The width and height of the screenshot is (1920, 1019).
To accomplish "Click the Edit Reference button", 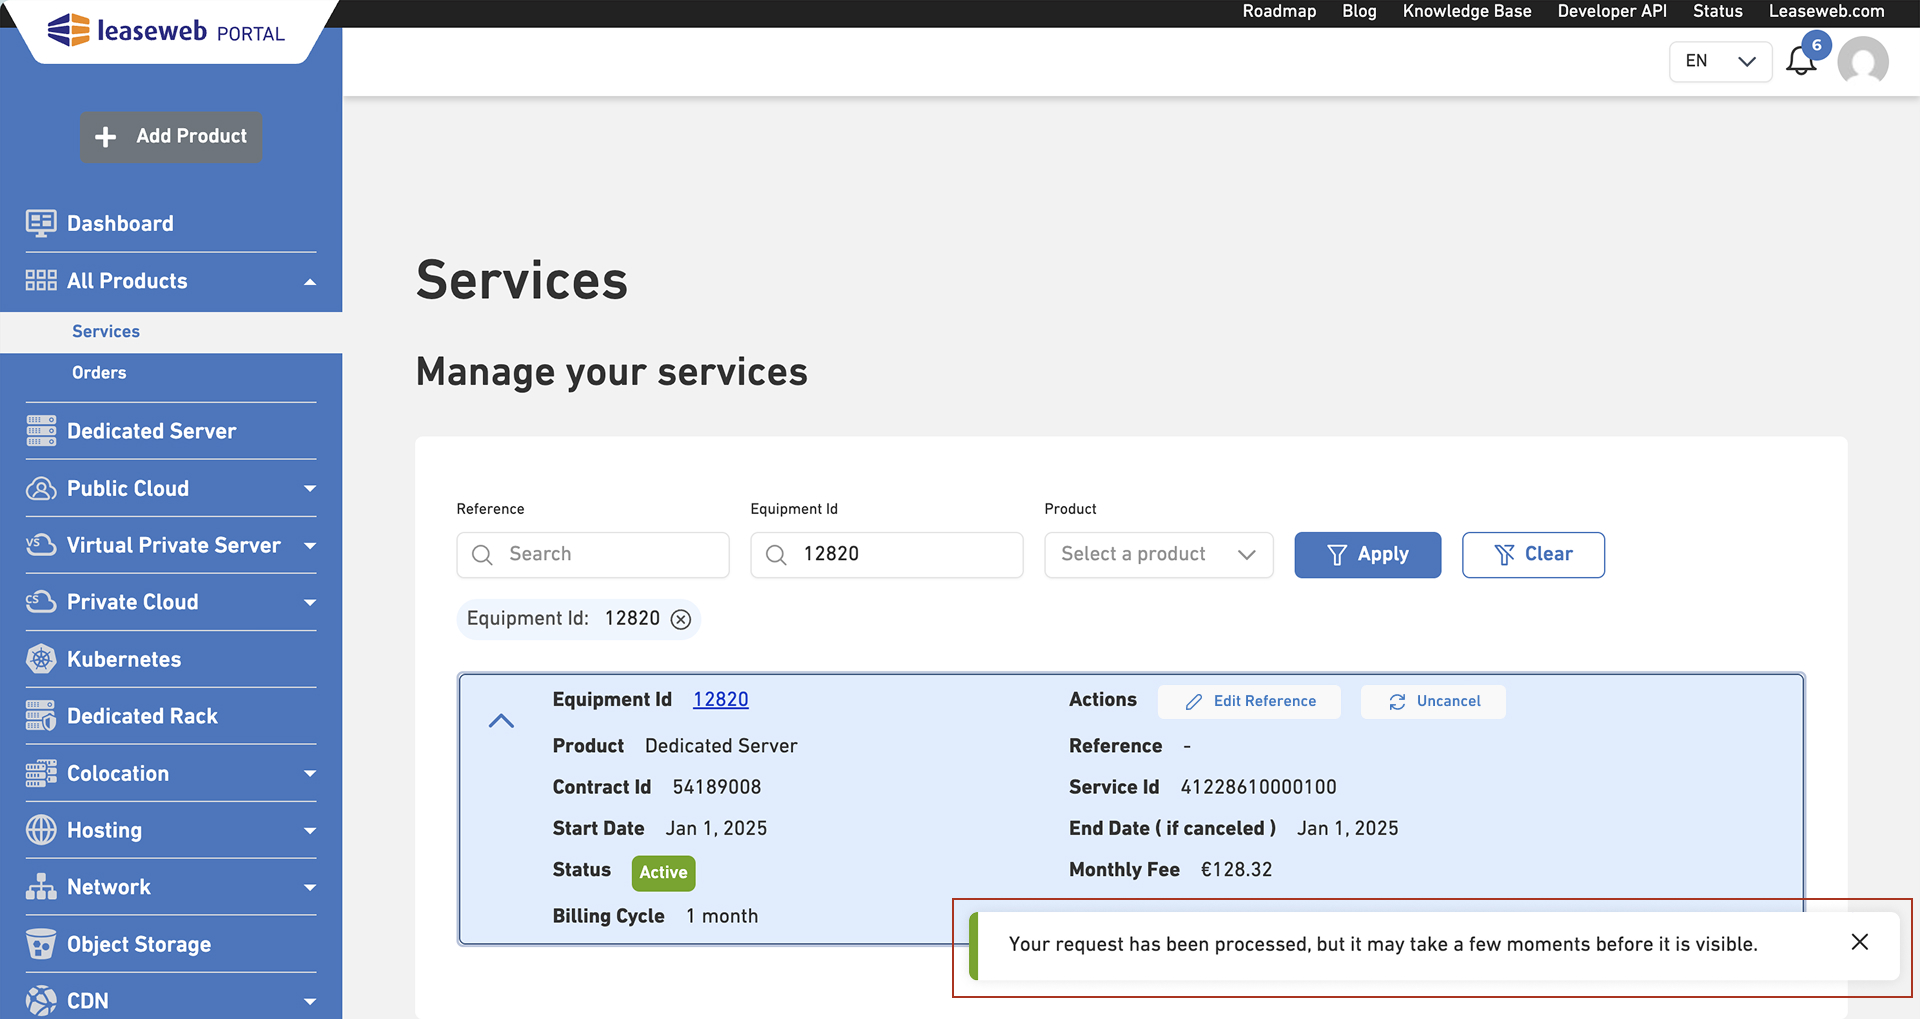I will click(x=1249, y=702).
